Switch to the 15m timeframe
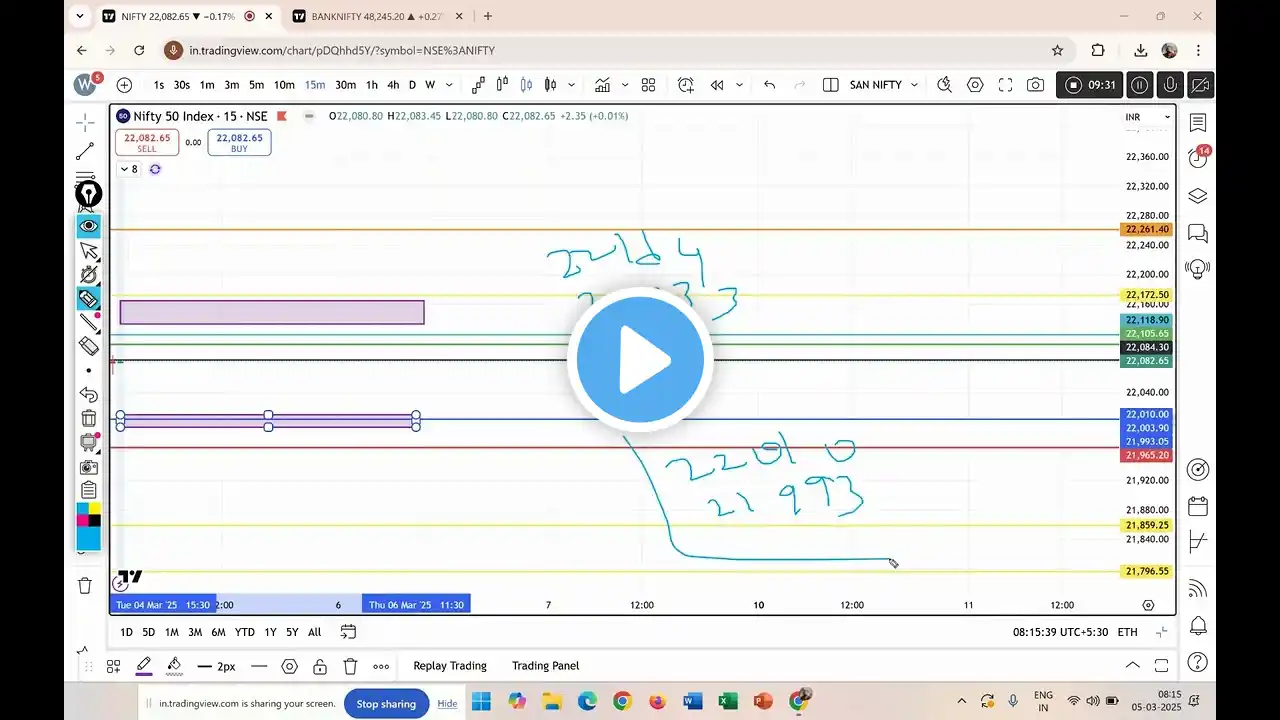 (x=315, y=85)
